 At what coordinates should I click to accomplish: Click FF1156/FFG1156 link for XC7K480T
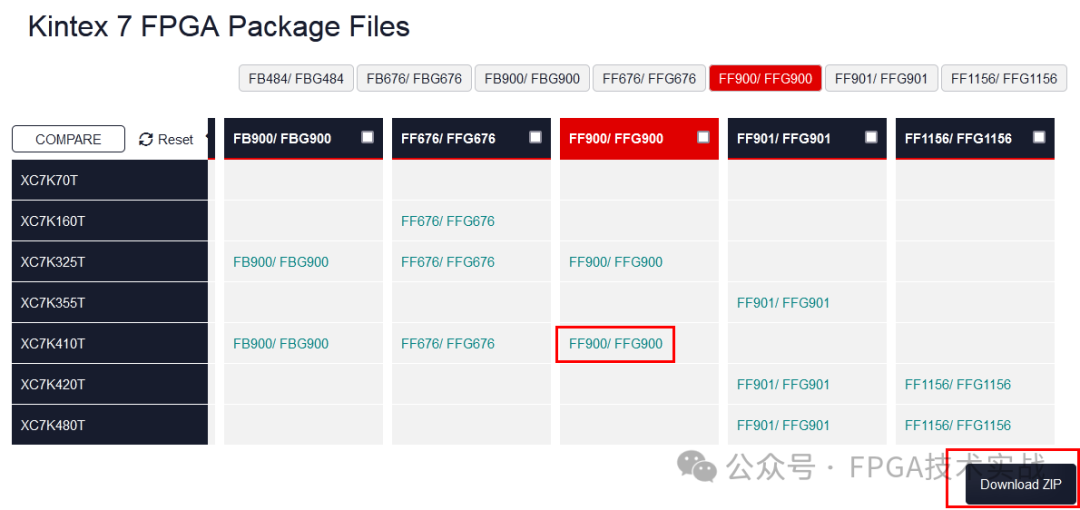pyautogui.click(x=957, y=425)
